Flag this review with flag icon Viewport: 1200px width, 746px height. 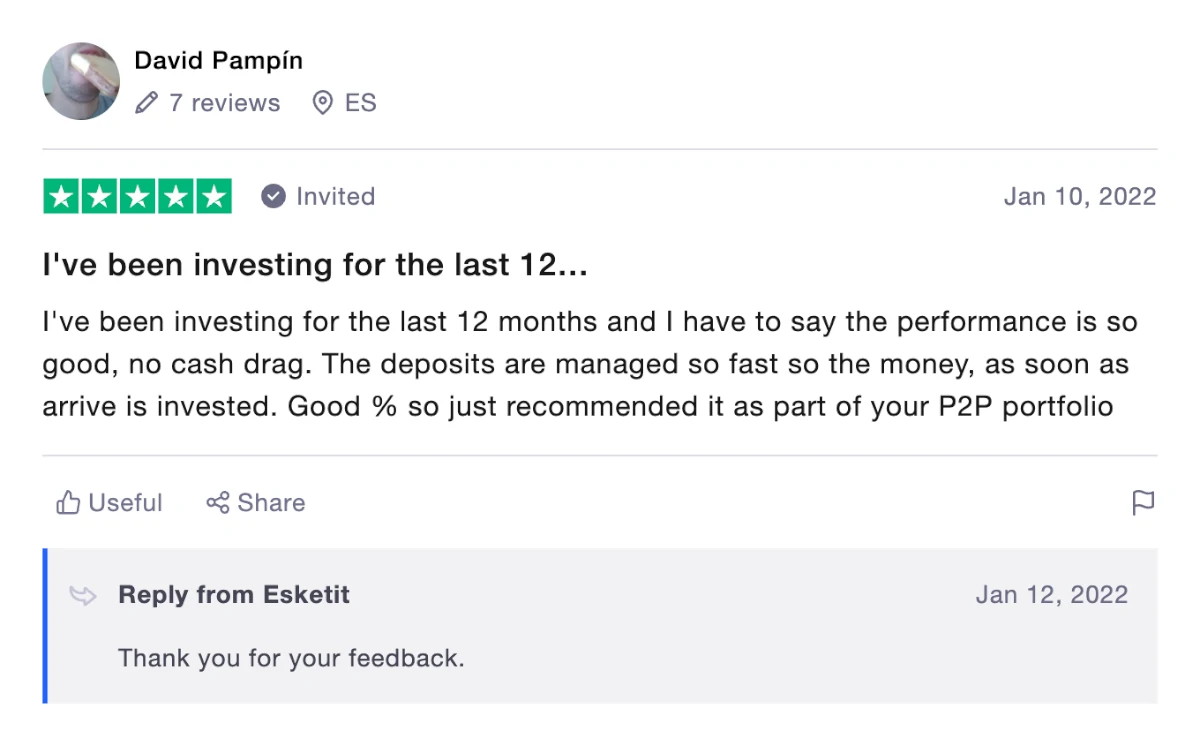click(x=1143, y=502)
